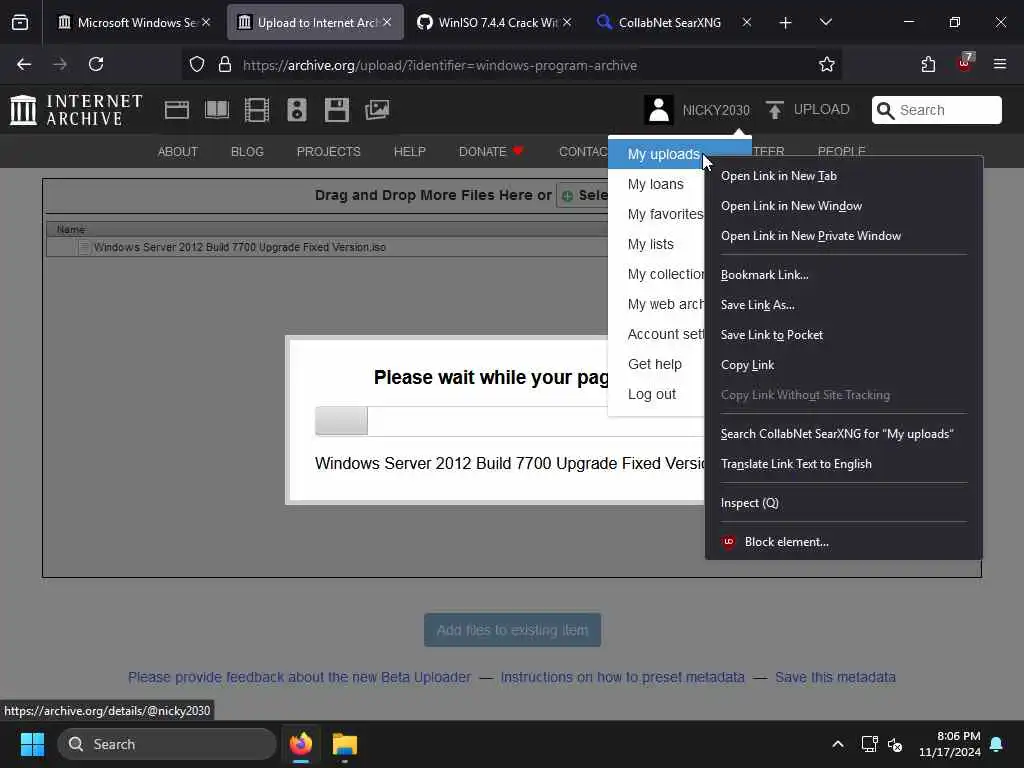Open the ABOUT navigation link
1024x768 pixels.
pos(178,152)
